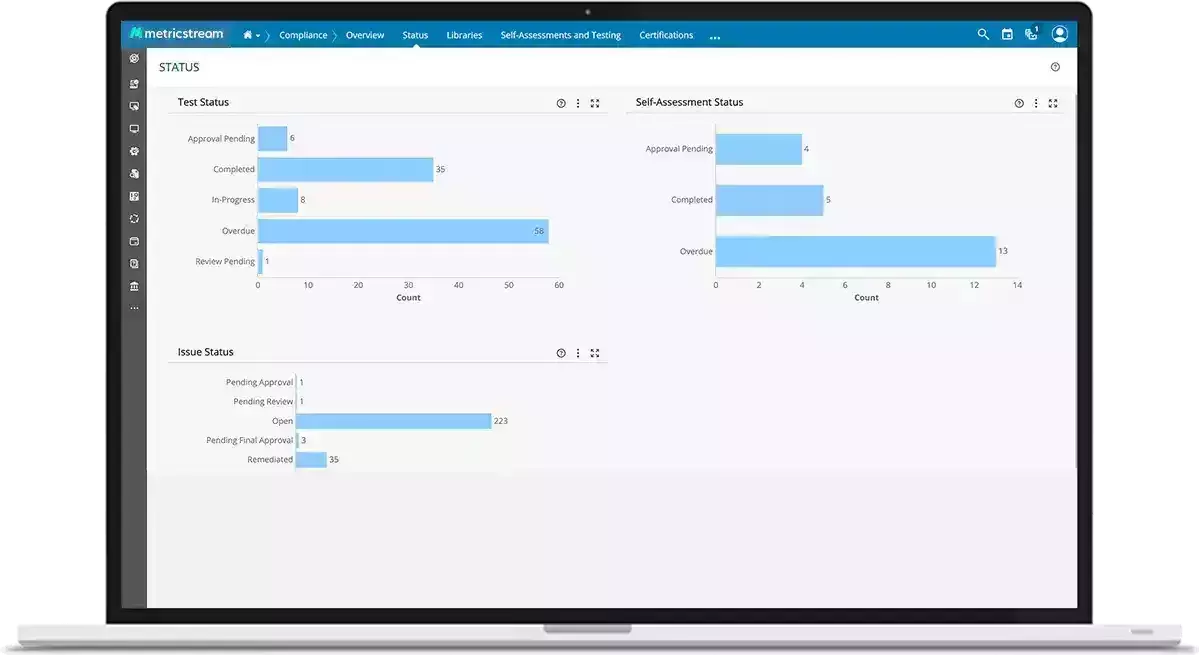This screenshot has width=1200, height=655.
Task: Maximize the Self-Assessment Status panel
Action: click(1053, 103)
